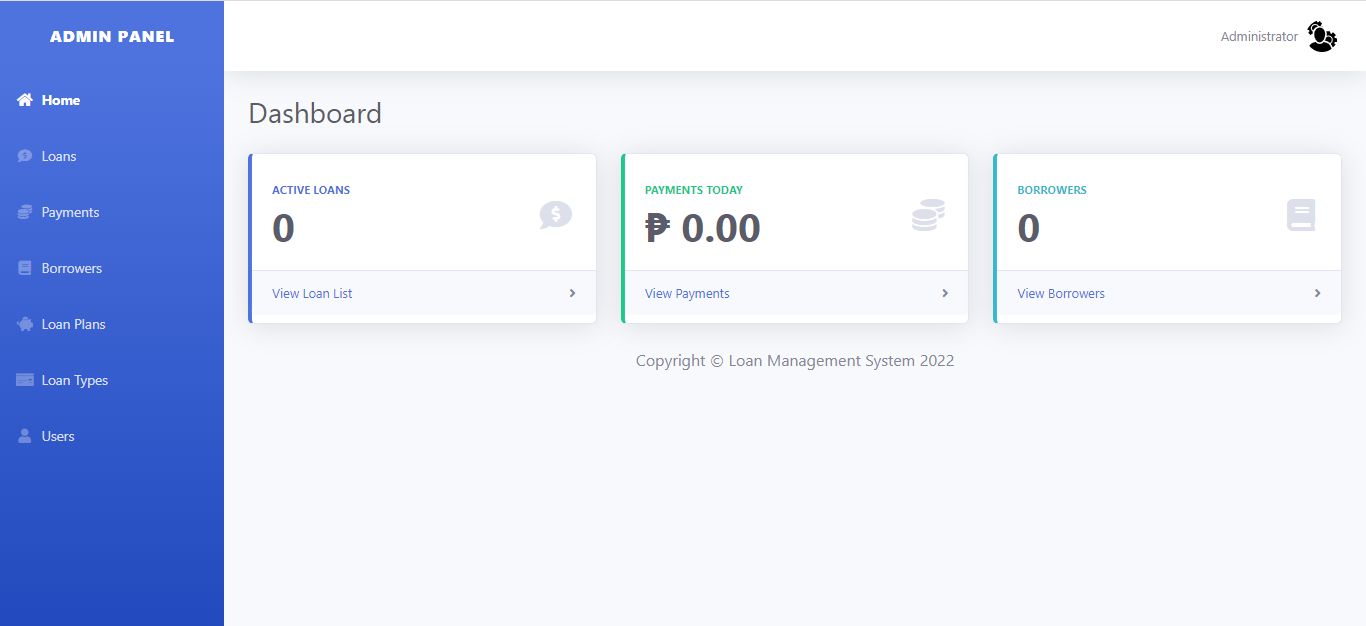Click the Loan Types card icon
Screen dimensions: 1366x626
[x=25, y=380]
